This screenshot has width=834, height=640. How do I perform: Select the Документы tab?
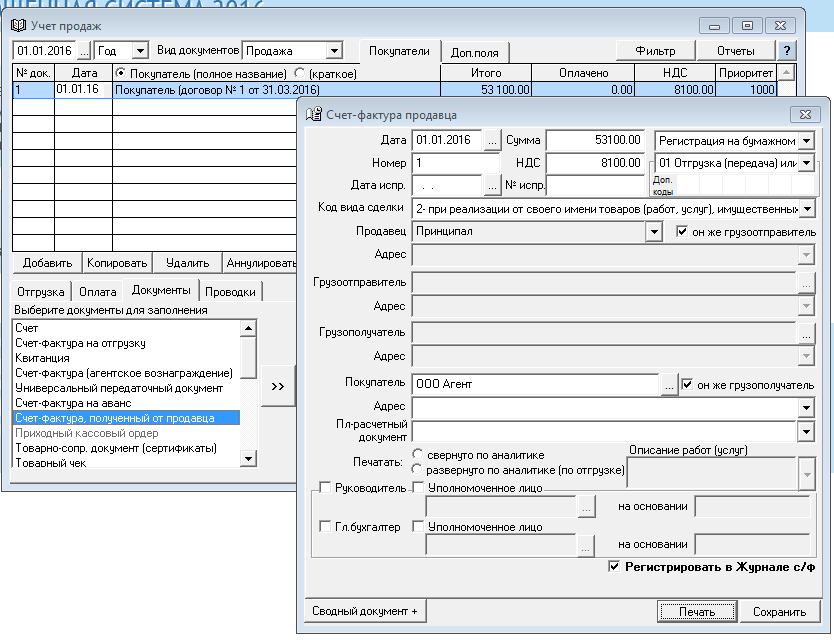tap(161, 290)
